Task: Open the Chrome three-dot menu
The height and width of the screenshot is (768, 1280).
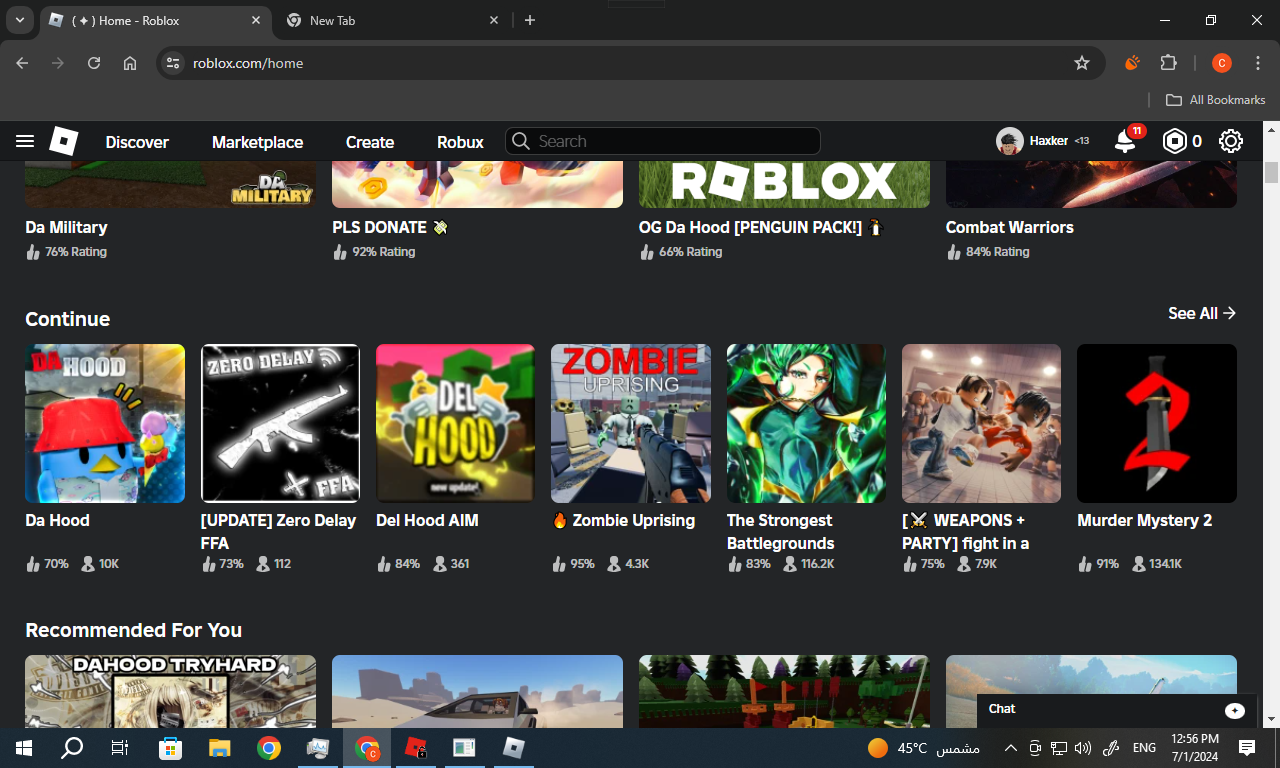Action: coord(1258,63)
